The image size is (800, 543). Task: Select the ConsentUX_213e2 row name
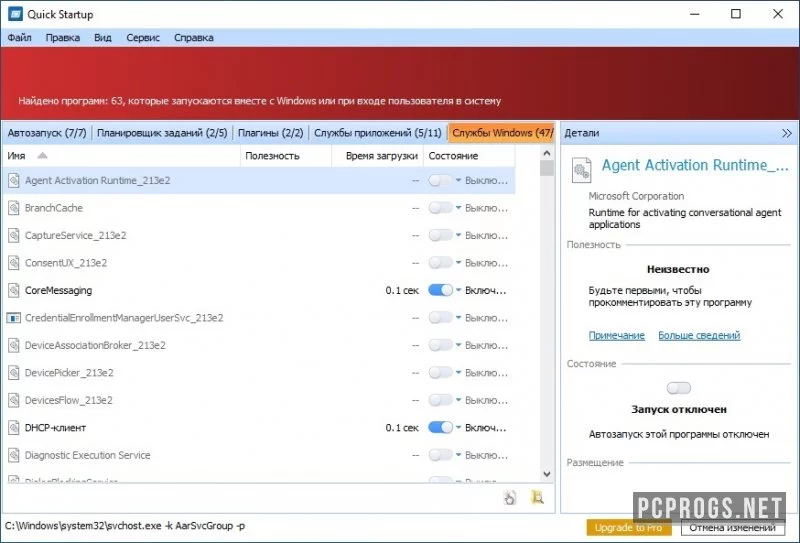(x=66, y=263)
